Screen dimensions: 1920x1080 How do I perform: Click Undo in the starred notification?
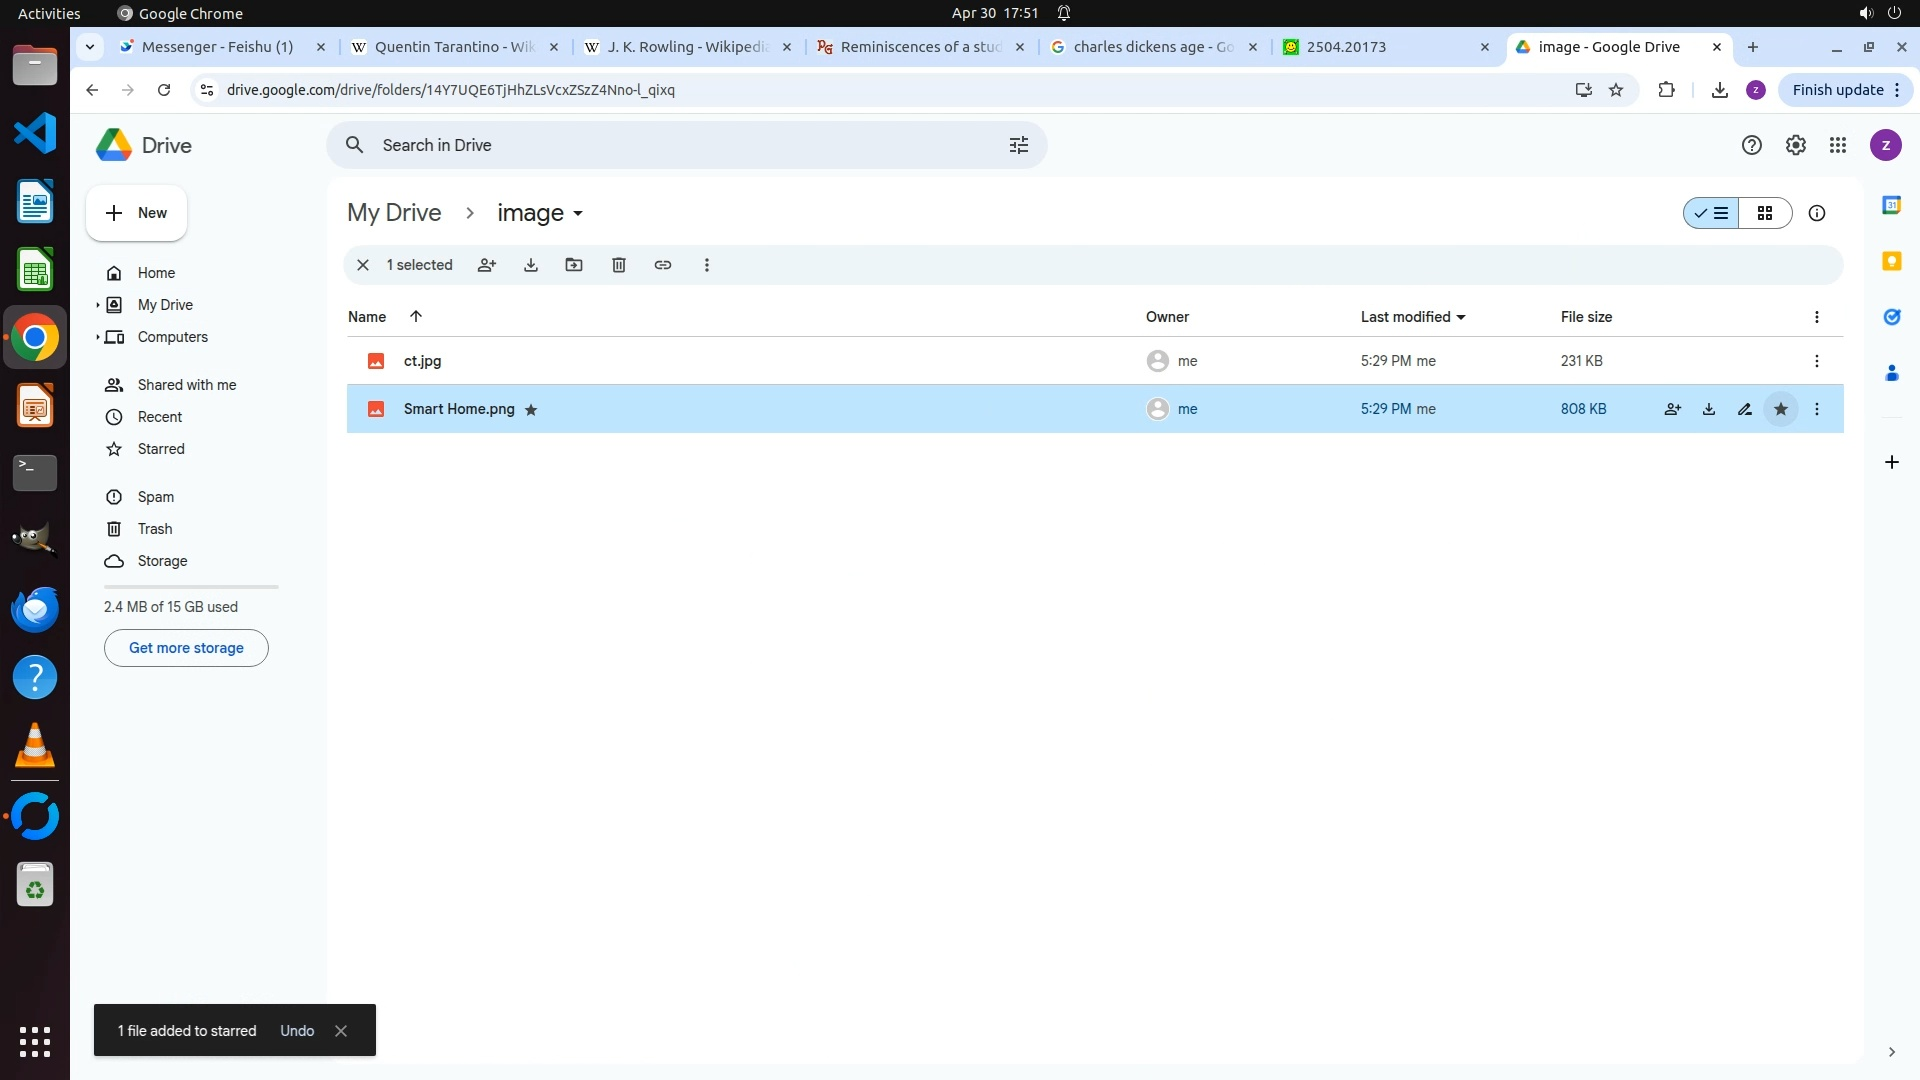click(x=297, y=1031)
